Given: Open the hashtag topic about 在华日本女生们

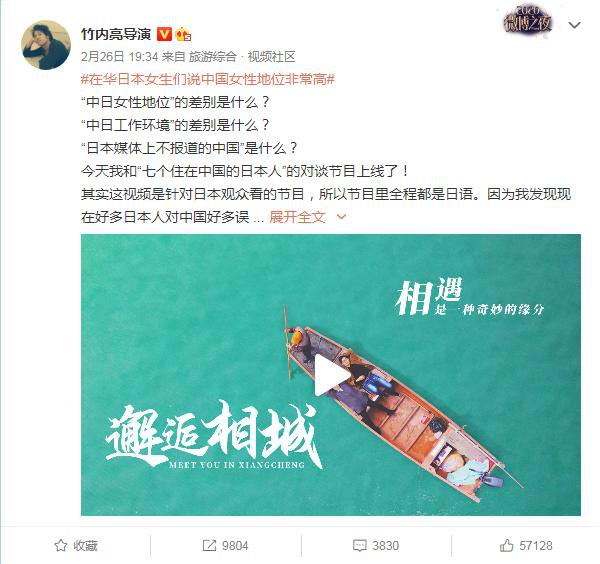Looking at the screenshot, I should [x=208, y=80].
